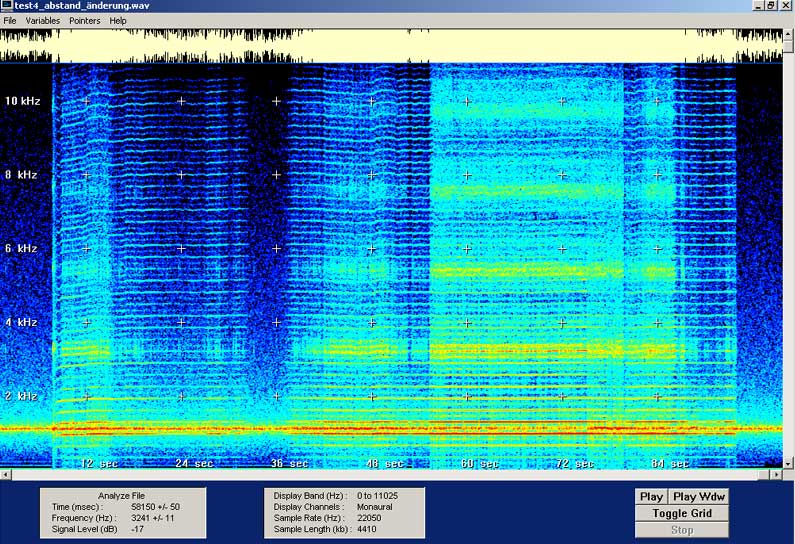The height and width of the screenshot is (544, 795).
Task: Click grid crosshair at 8 kHz, 84 sec
Action: coord(657,175)
